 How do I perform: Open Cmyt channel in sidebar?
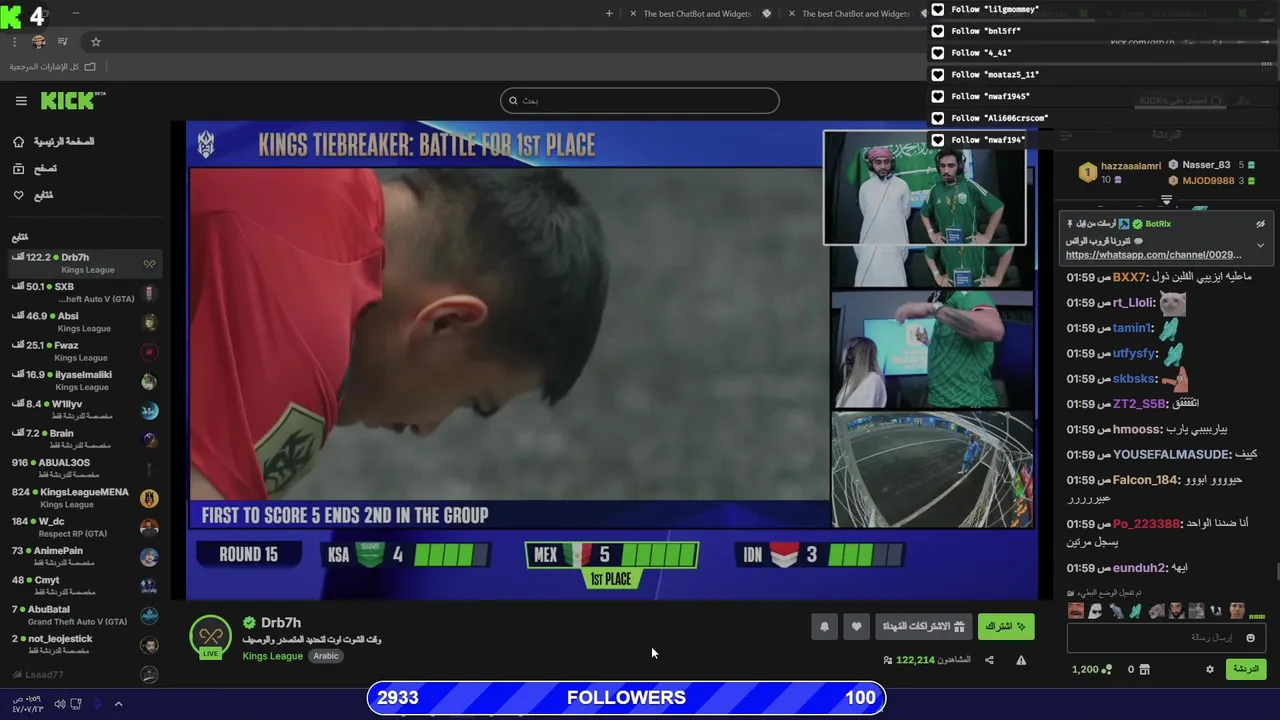click(x=85, y=585)
